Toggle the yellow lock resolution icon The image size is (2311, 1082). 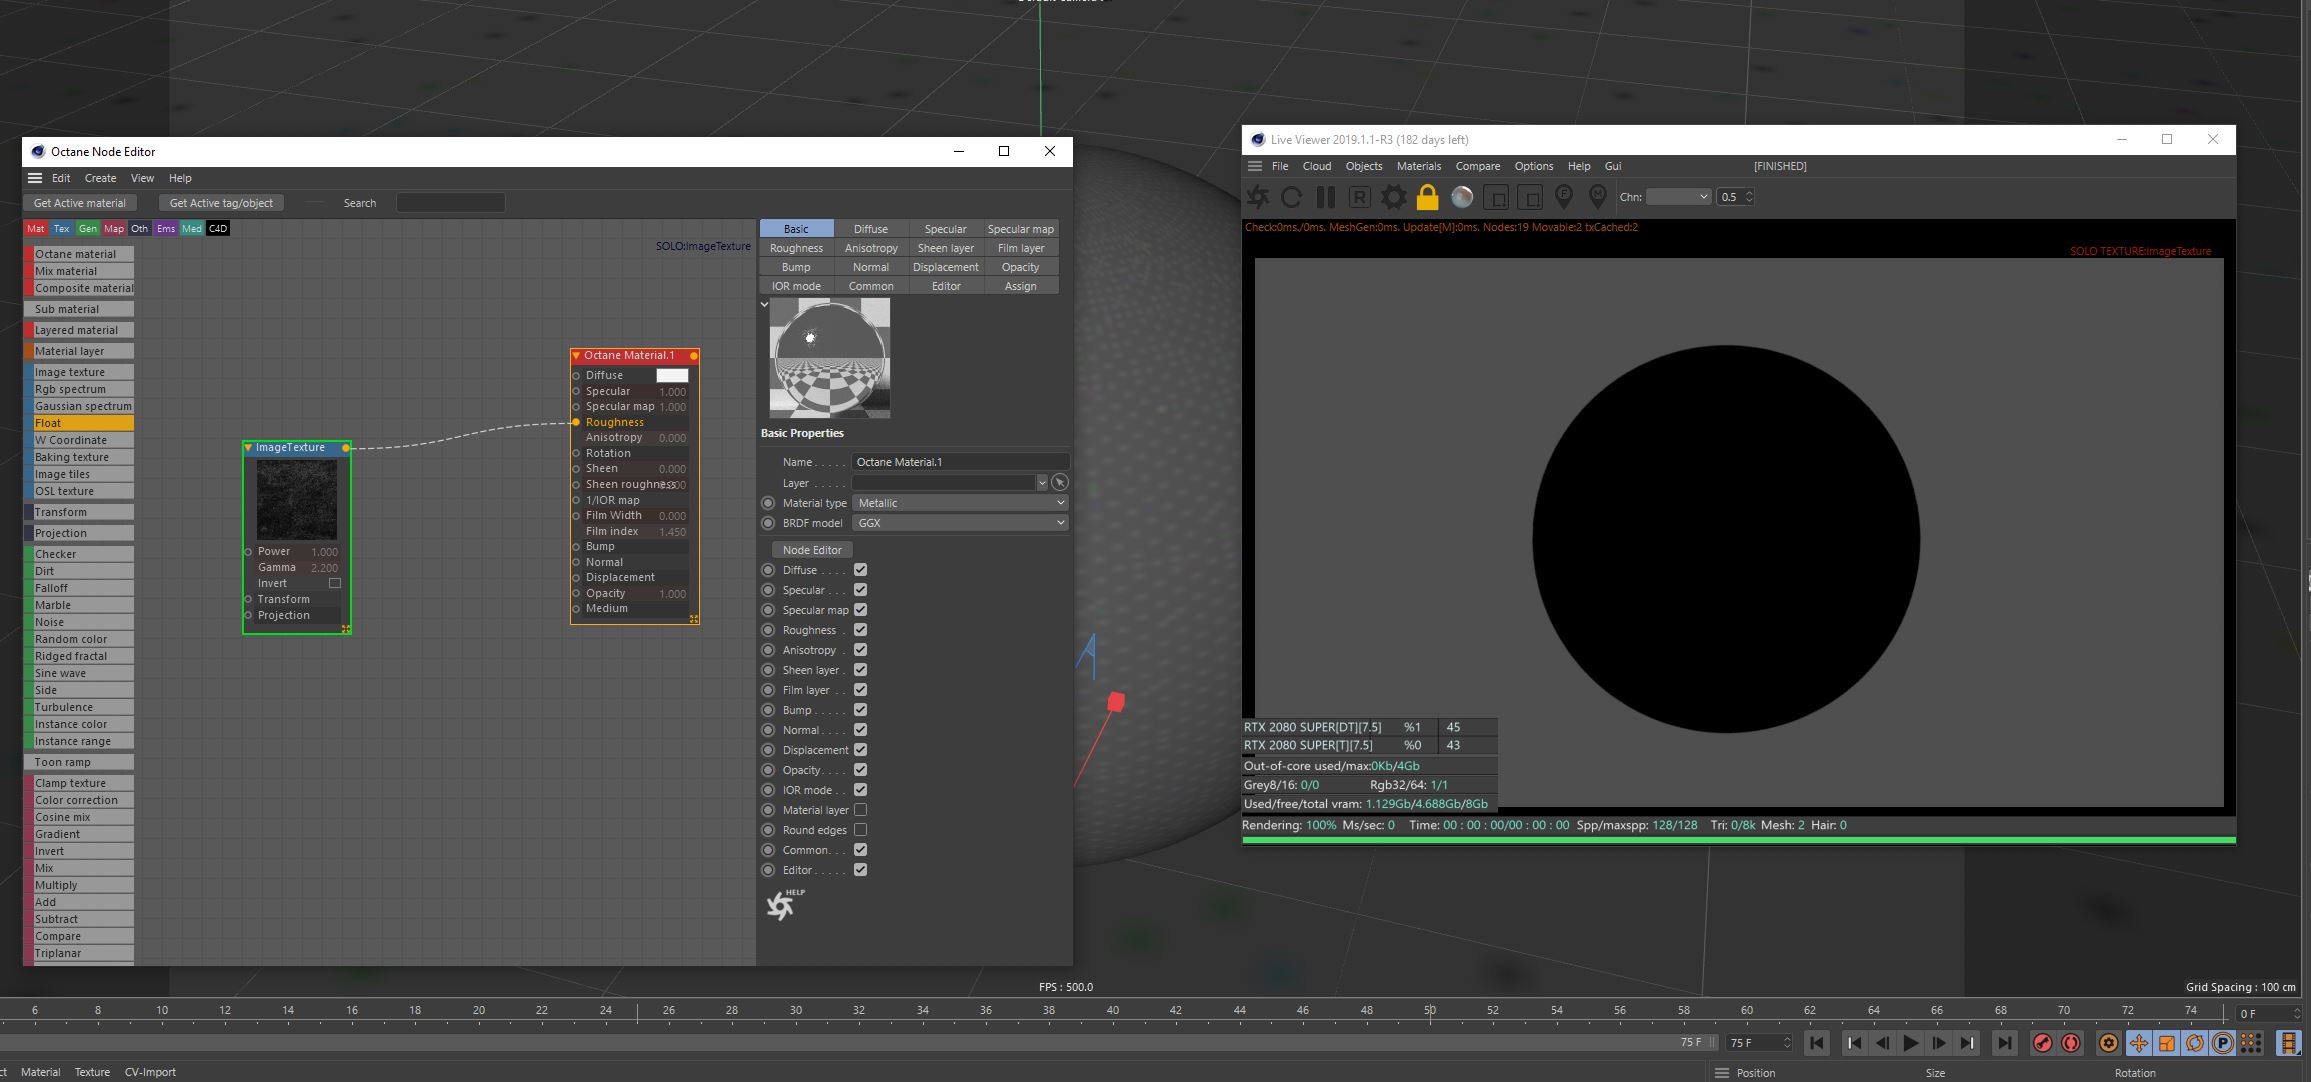point(1427,197)
